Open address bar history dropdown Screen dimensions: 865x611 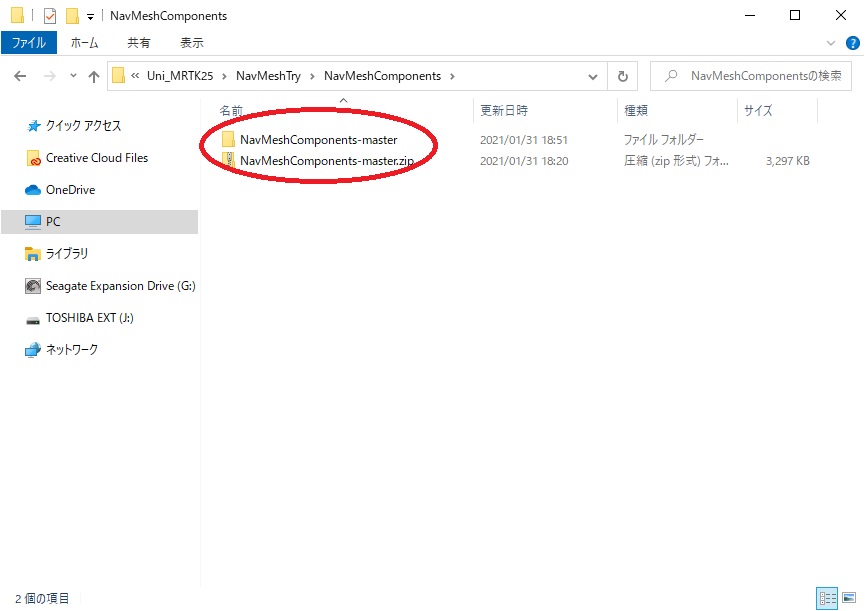[593, 77]
